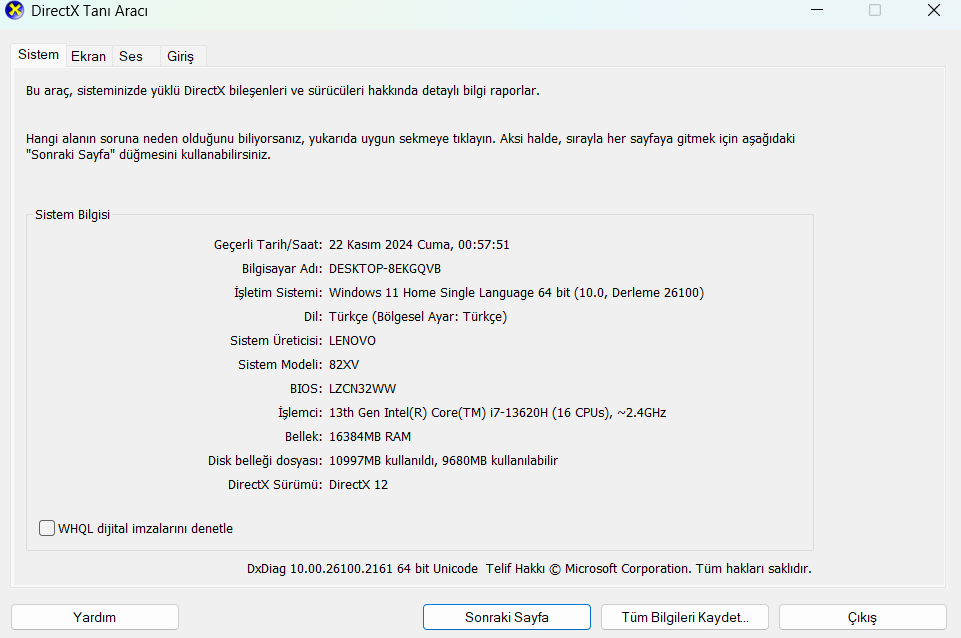The height and width of the screenshot is (638, 961).
Task: Click the LENOVO manufacturer value
Action: pos(352,341)
